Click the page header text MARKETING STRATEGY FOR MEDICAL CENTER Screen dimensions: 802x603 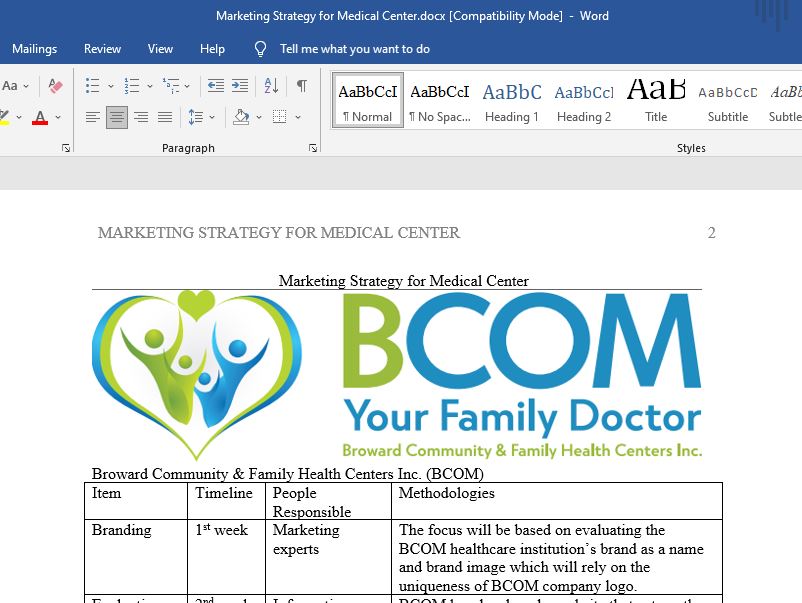pos(279,233)
